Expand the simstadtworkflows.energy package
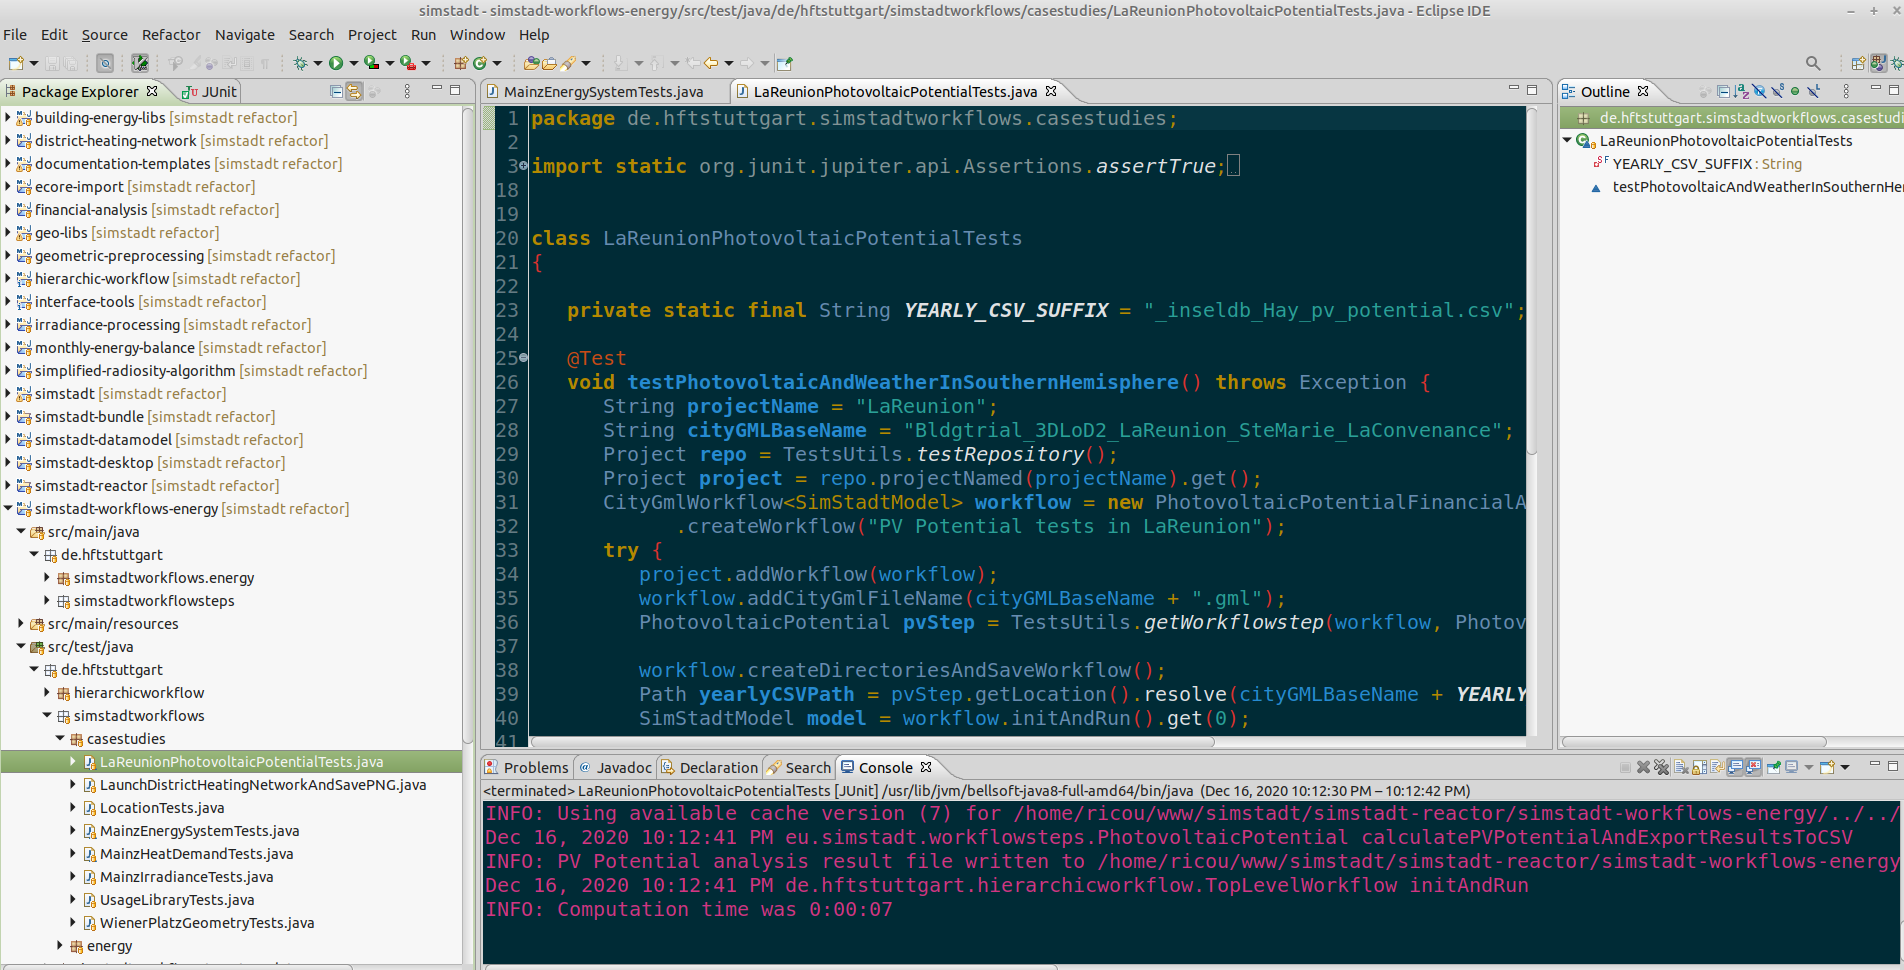This screenshot has width=1904, height=970. tap(47, 578)
